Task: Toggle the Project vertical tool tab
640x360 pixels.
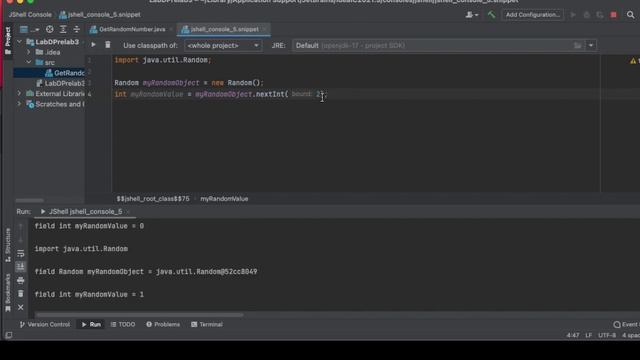Action: 8,41
